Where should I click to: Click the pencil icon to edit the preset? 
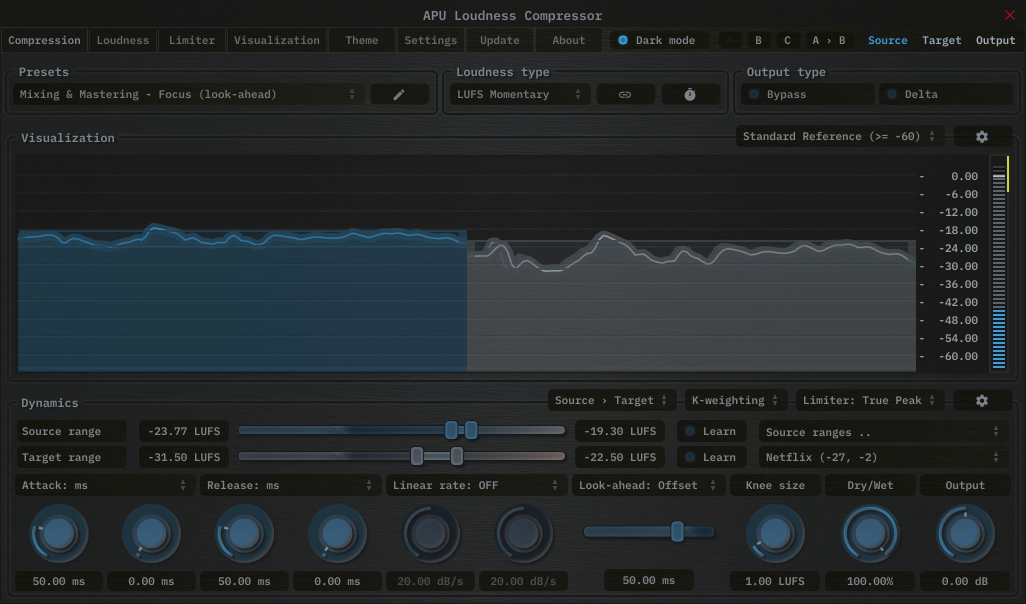point(399,93)
